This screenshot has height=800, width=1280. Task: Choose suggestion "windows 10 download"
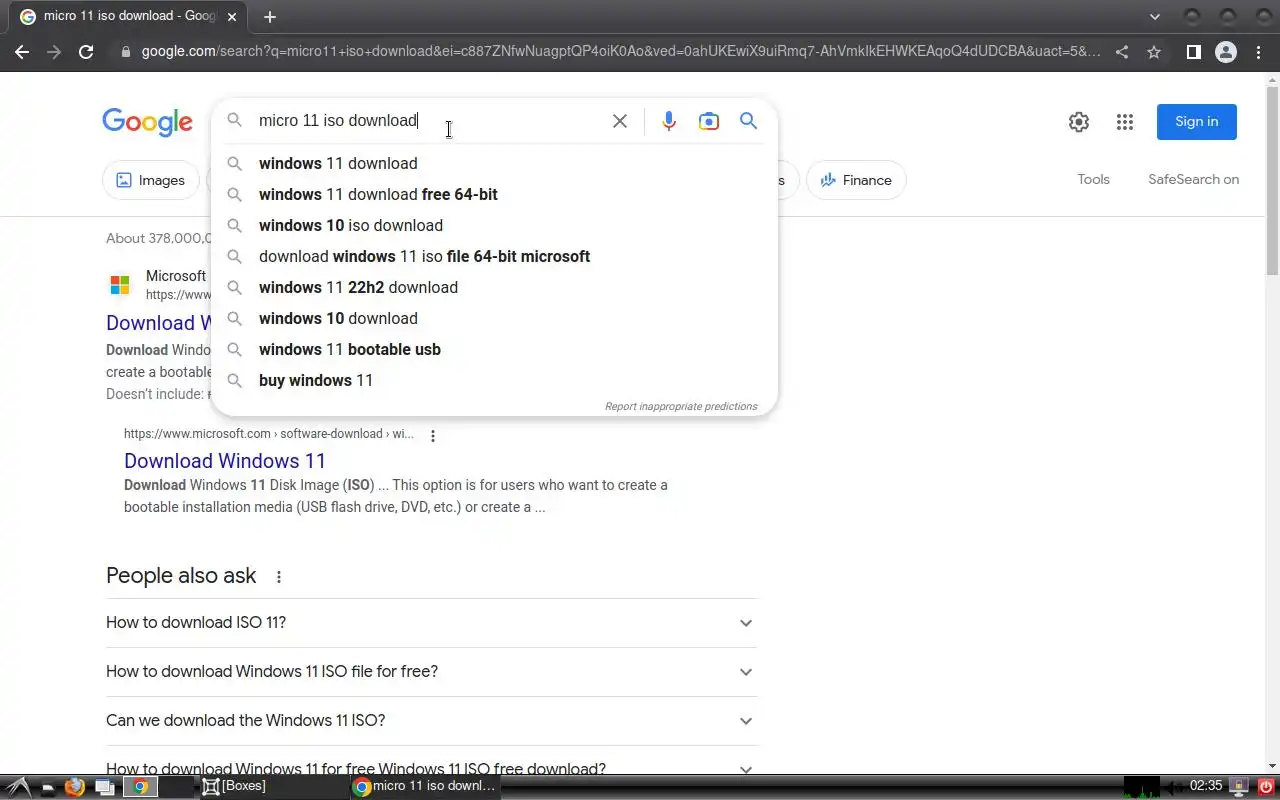point(494,319)
